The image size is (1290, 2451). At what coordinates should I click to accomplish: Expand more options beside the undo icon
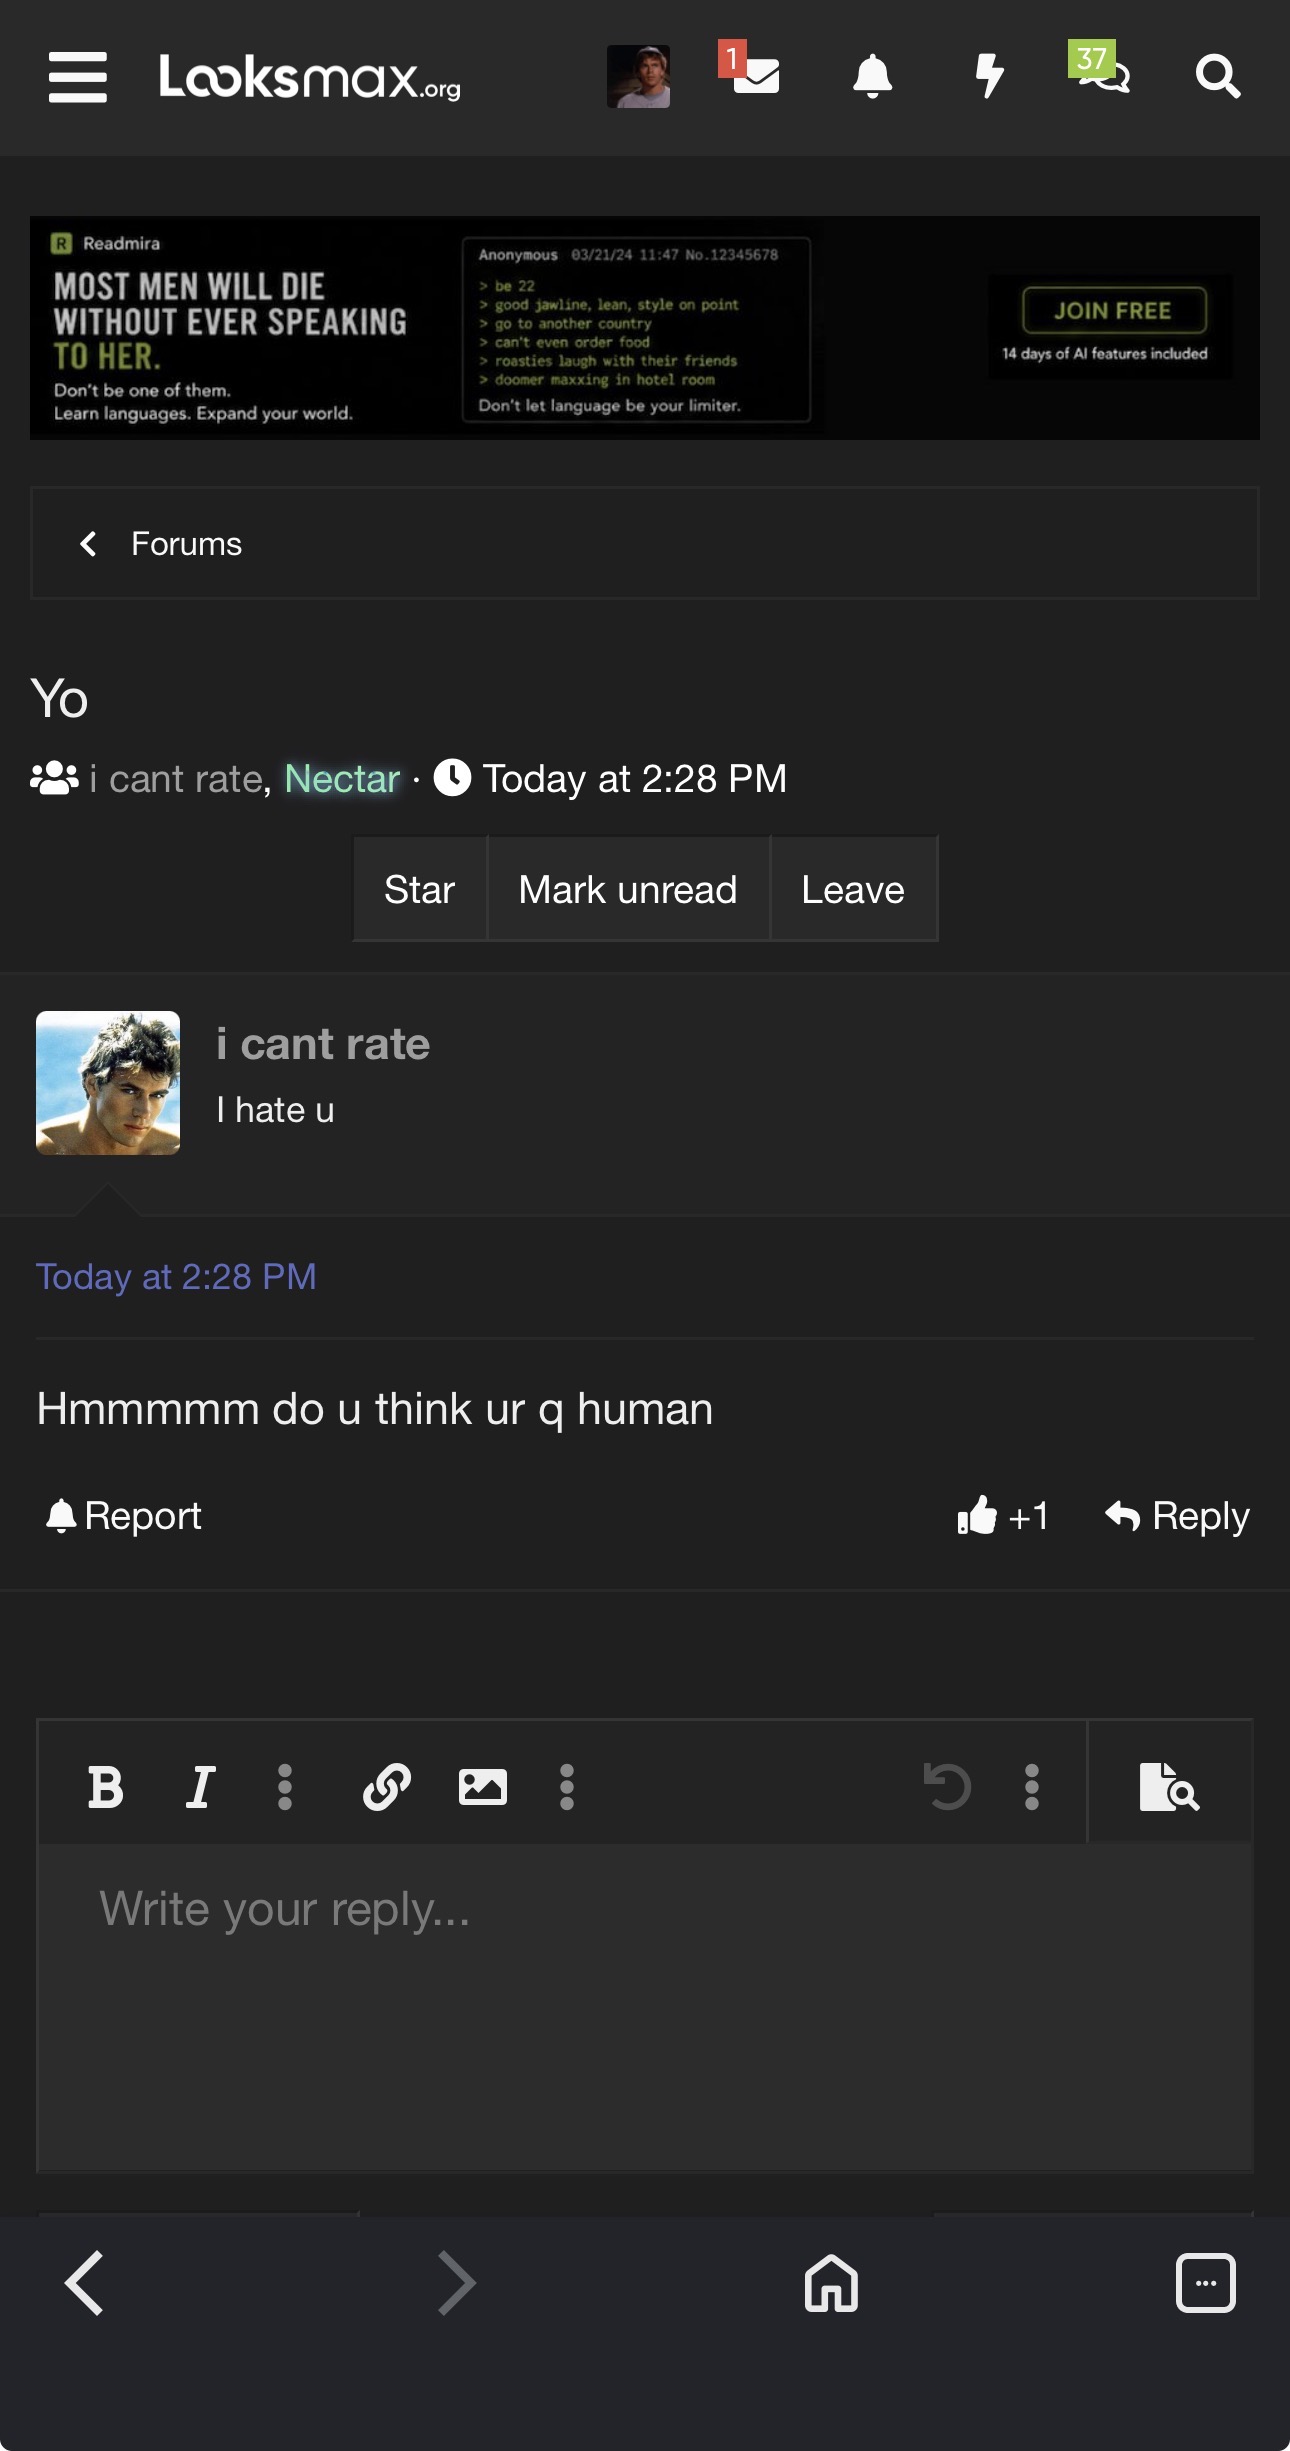coord(1032,1786)
